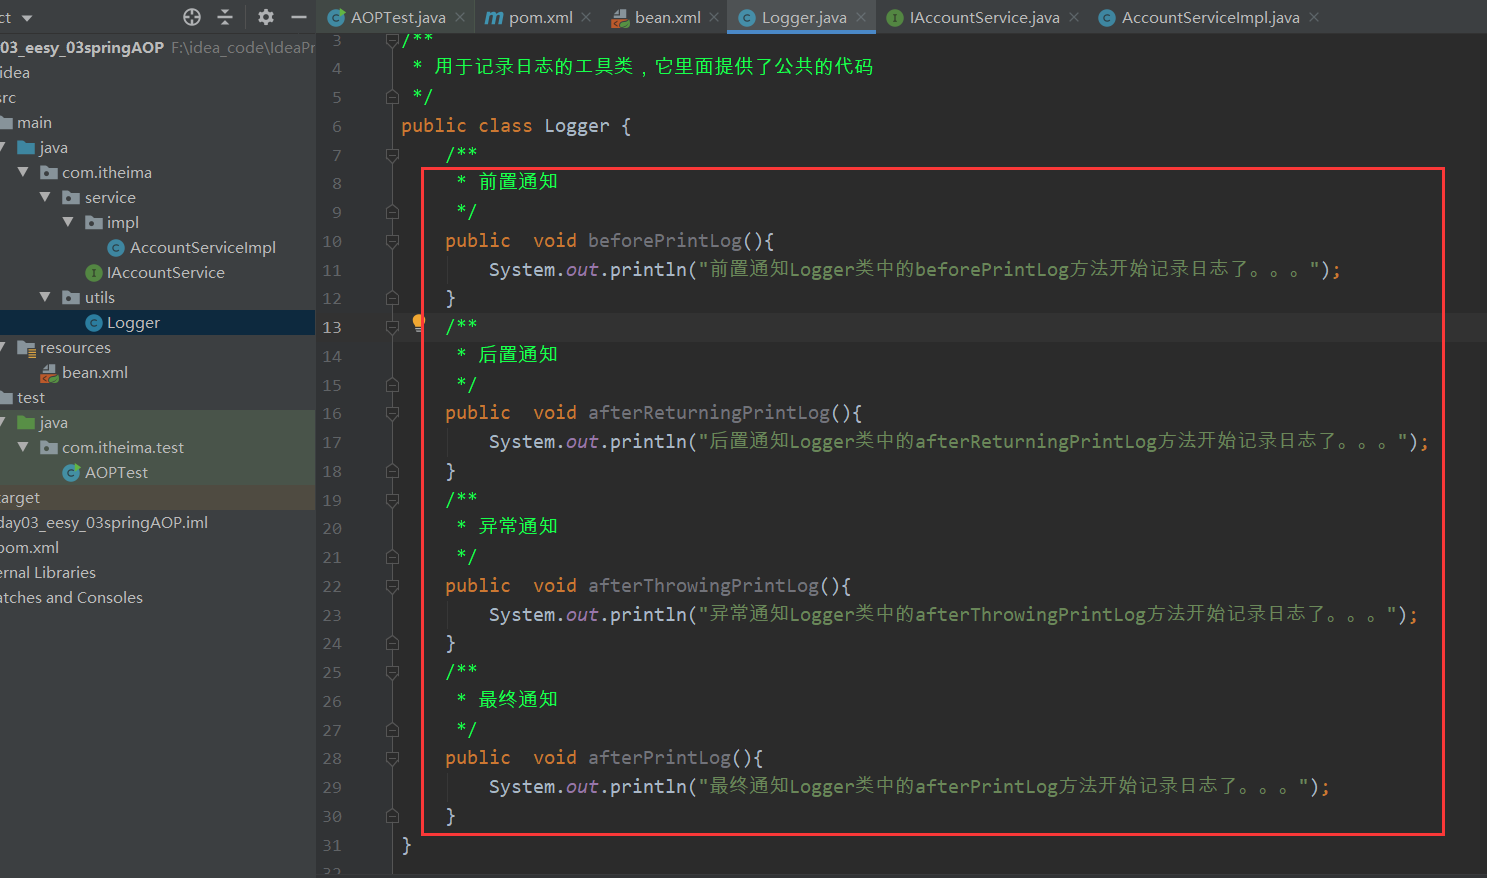This screenshot has height=878, width=1487.
Task: Fold the afterThrowingPrintLog method at line 22
Action: (x=392, y=586)
